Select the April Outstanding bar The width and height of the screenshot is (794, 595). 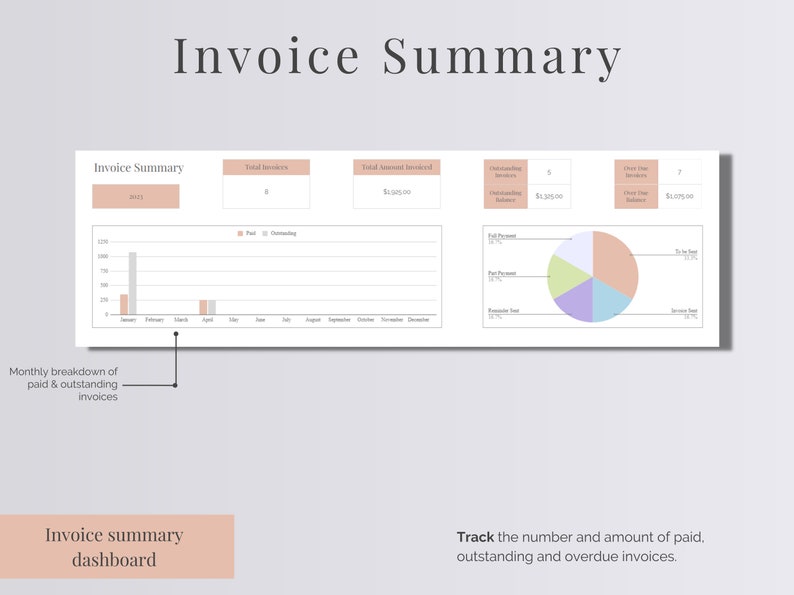(x=212, y=307)
